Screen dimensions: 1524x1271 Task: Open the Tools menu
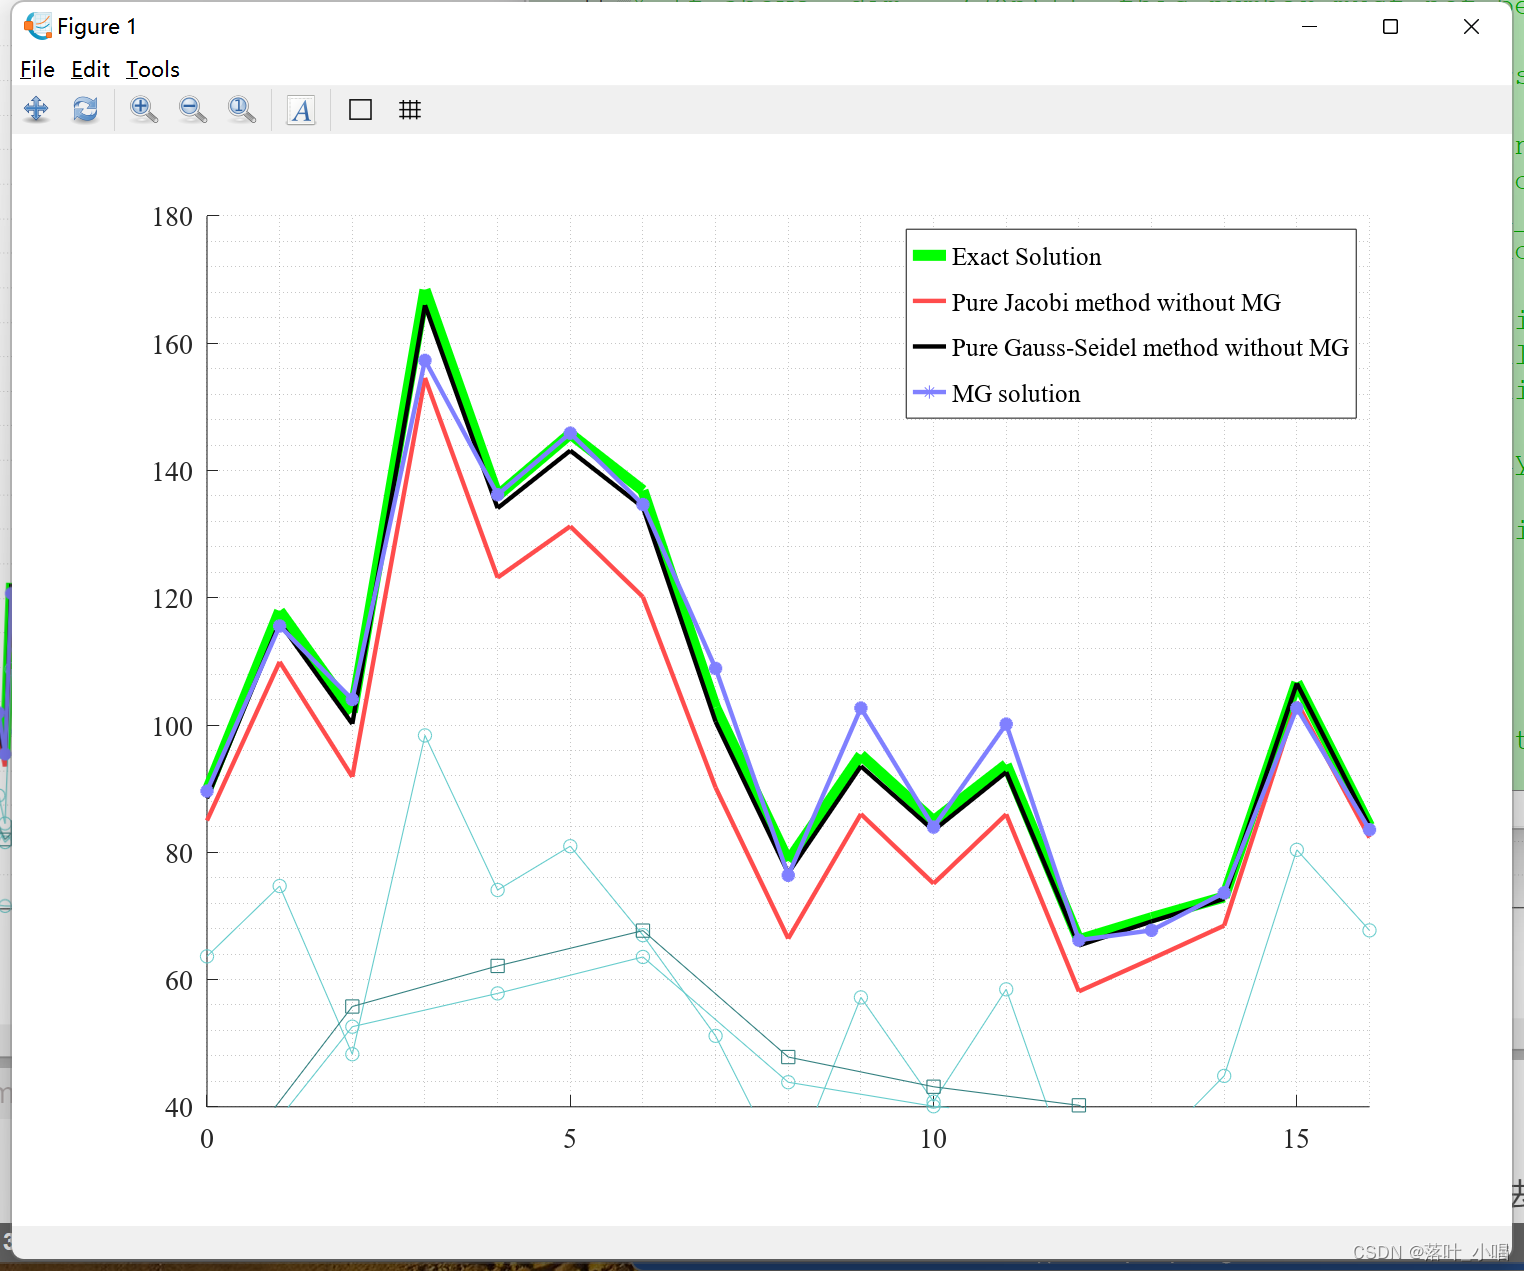point(153,69)
